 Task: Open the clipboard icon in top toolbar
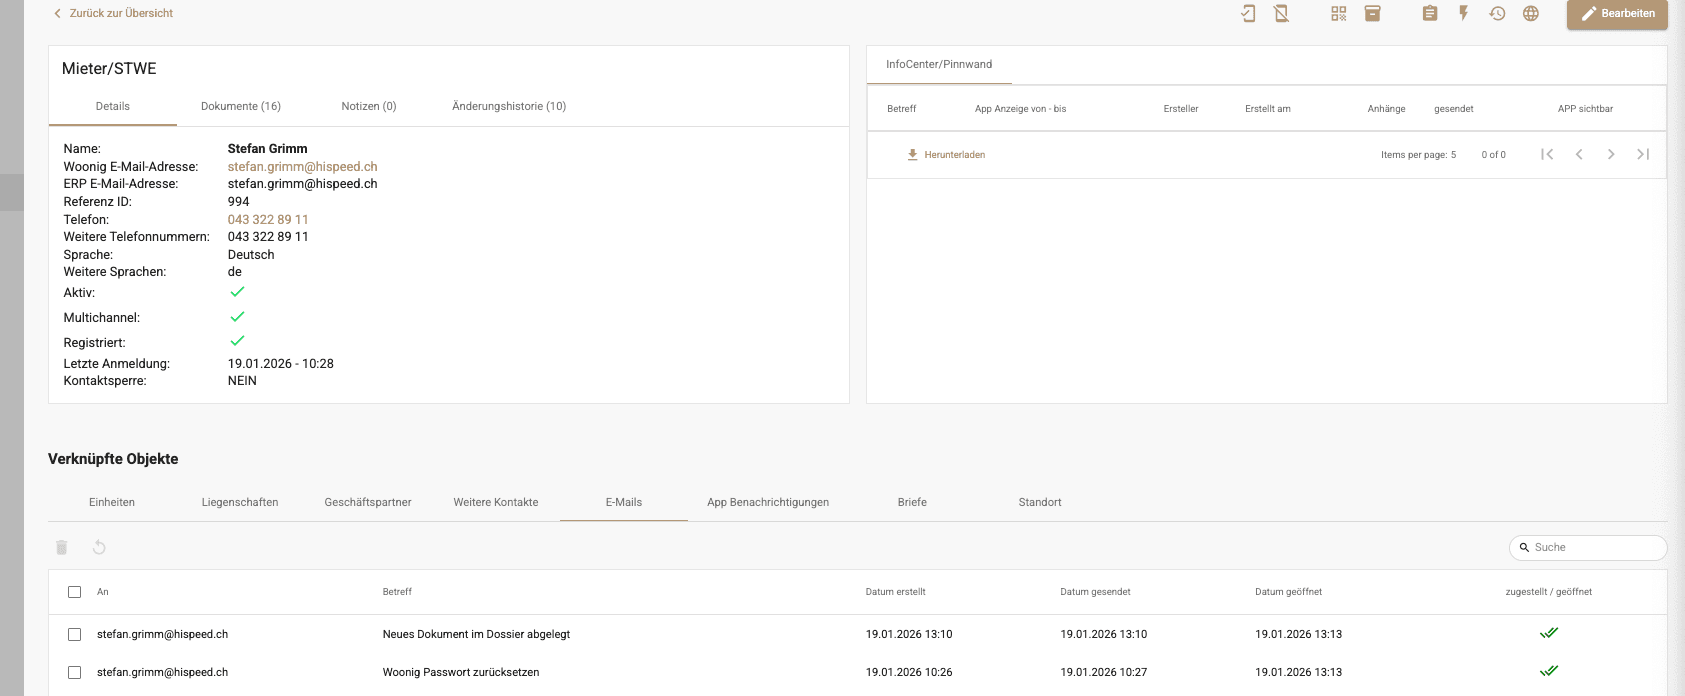[1430, 13]
